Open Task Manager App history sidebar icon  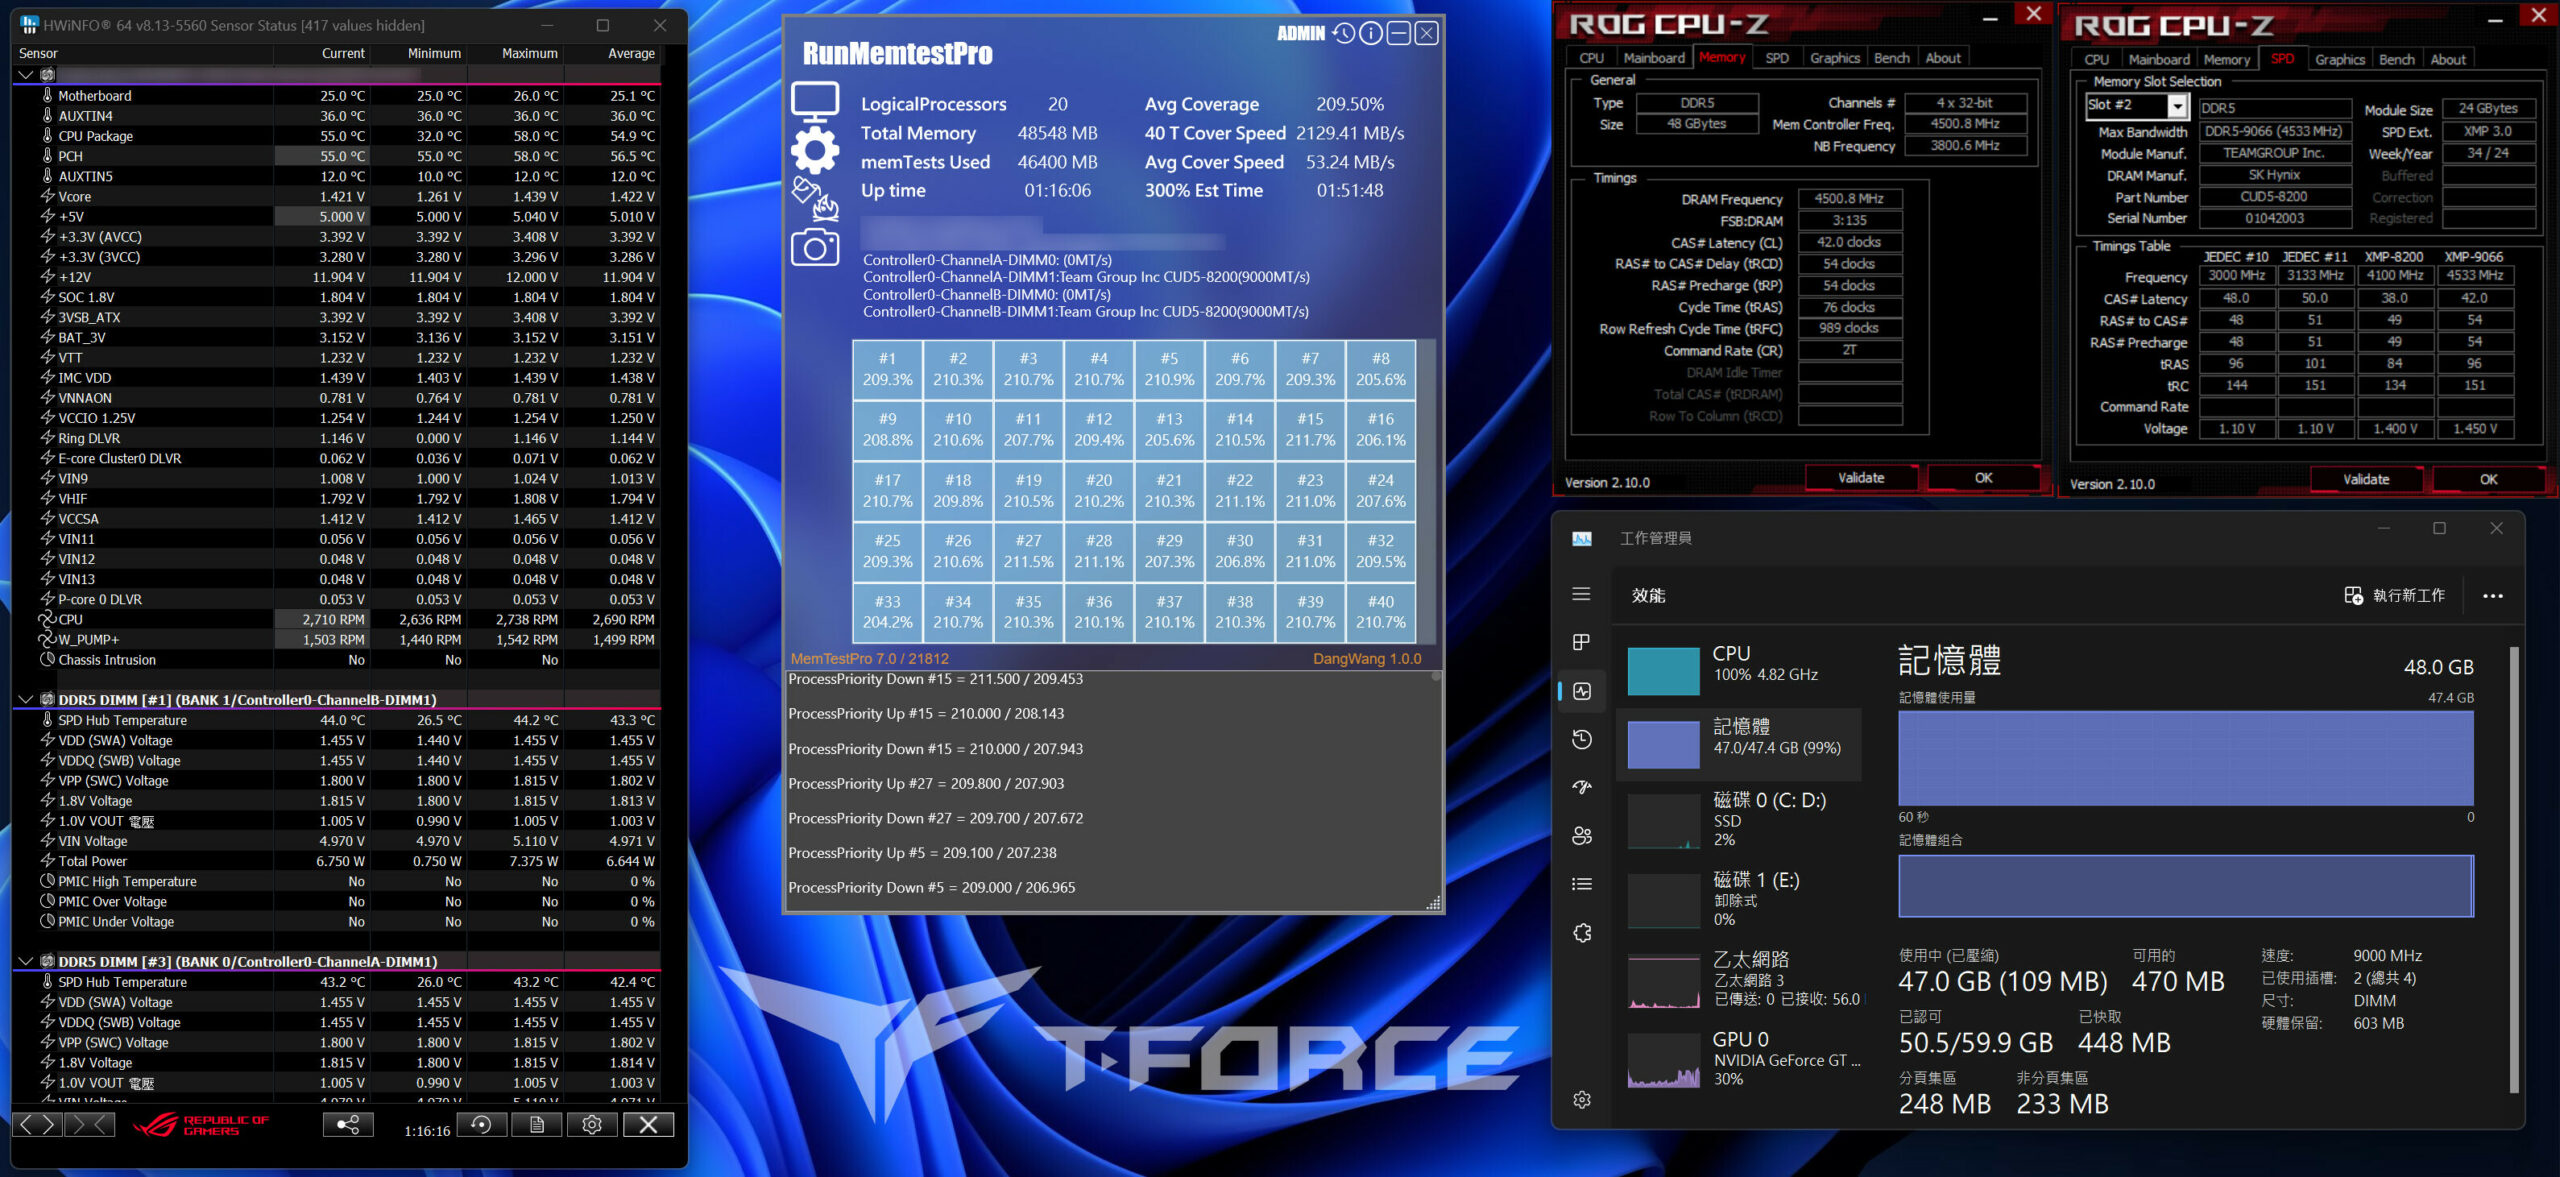coord(1582,739)
